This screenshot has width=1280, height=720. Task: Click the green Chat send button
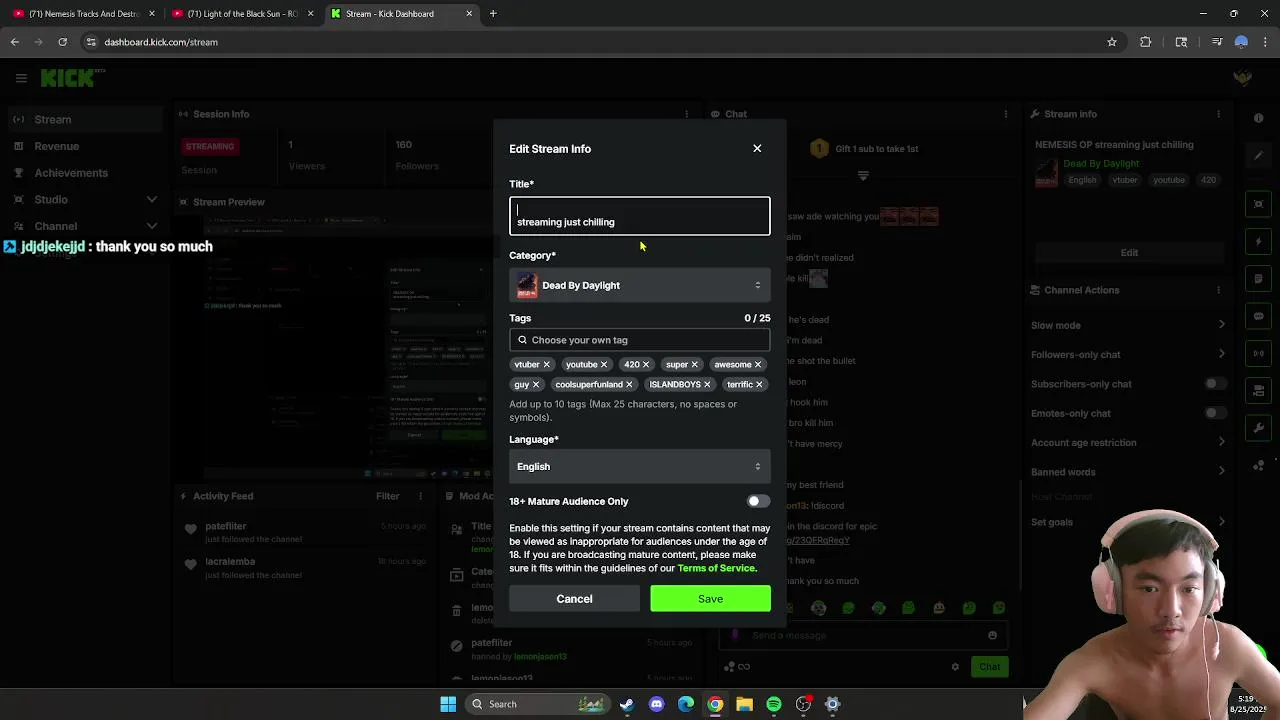click(x=989, y=667)
